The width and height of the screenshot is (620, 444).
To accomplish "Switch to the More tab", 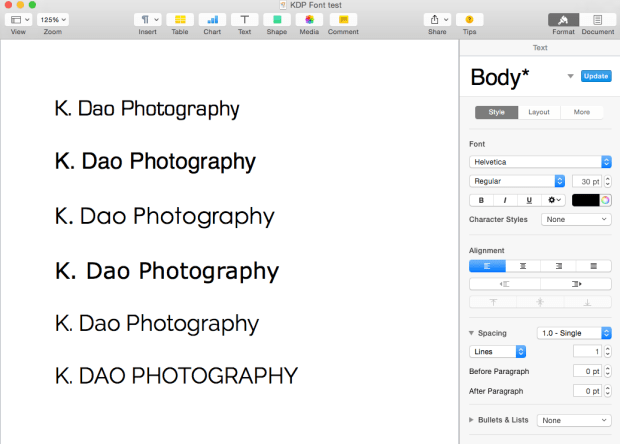I will point(581,112).
